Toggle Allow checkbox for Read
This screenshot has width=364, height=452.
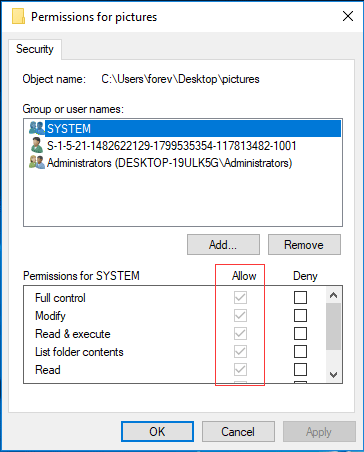tap(240, 369)
